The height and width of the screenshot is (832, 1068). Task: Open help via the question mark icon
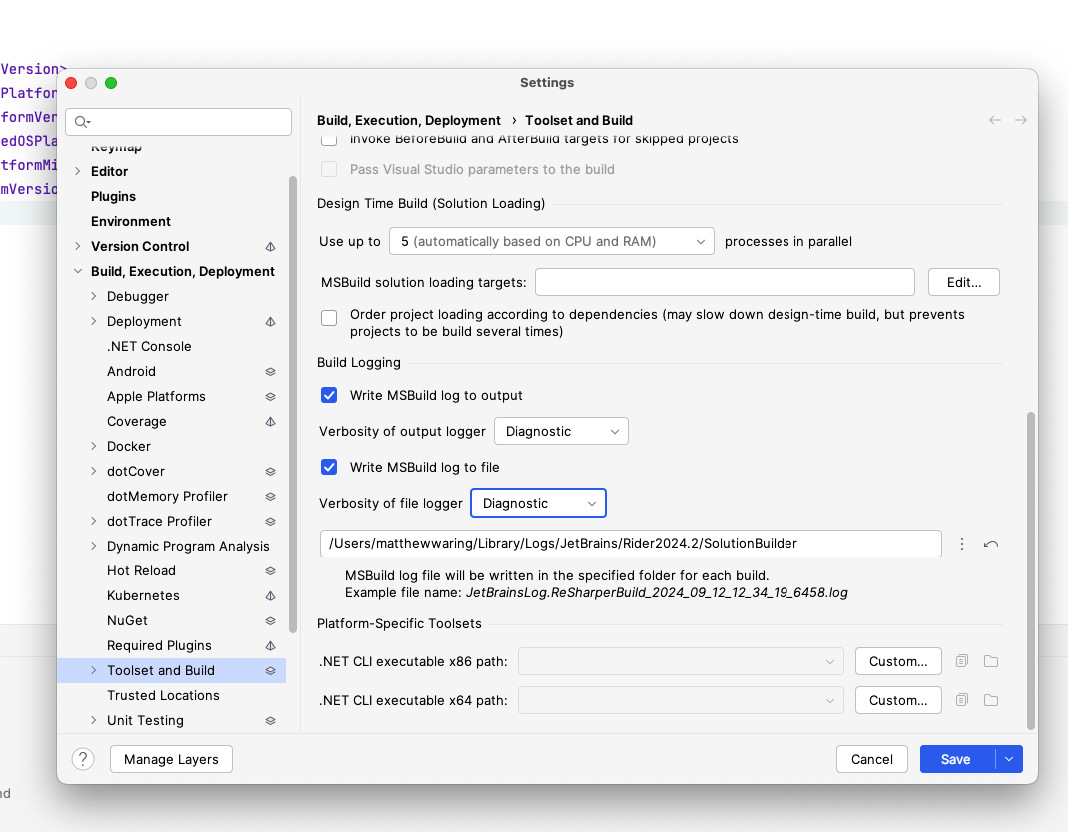click(83, 759)
